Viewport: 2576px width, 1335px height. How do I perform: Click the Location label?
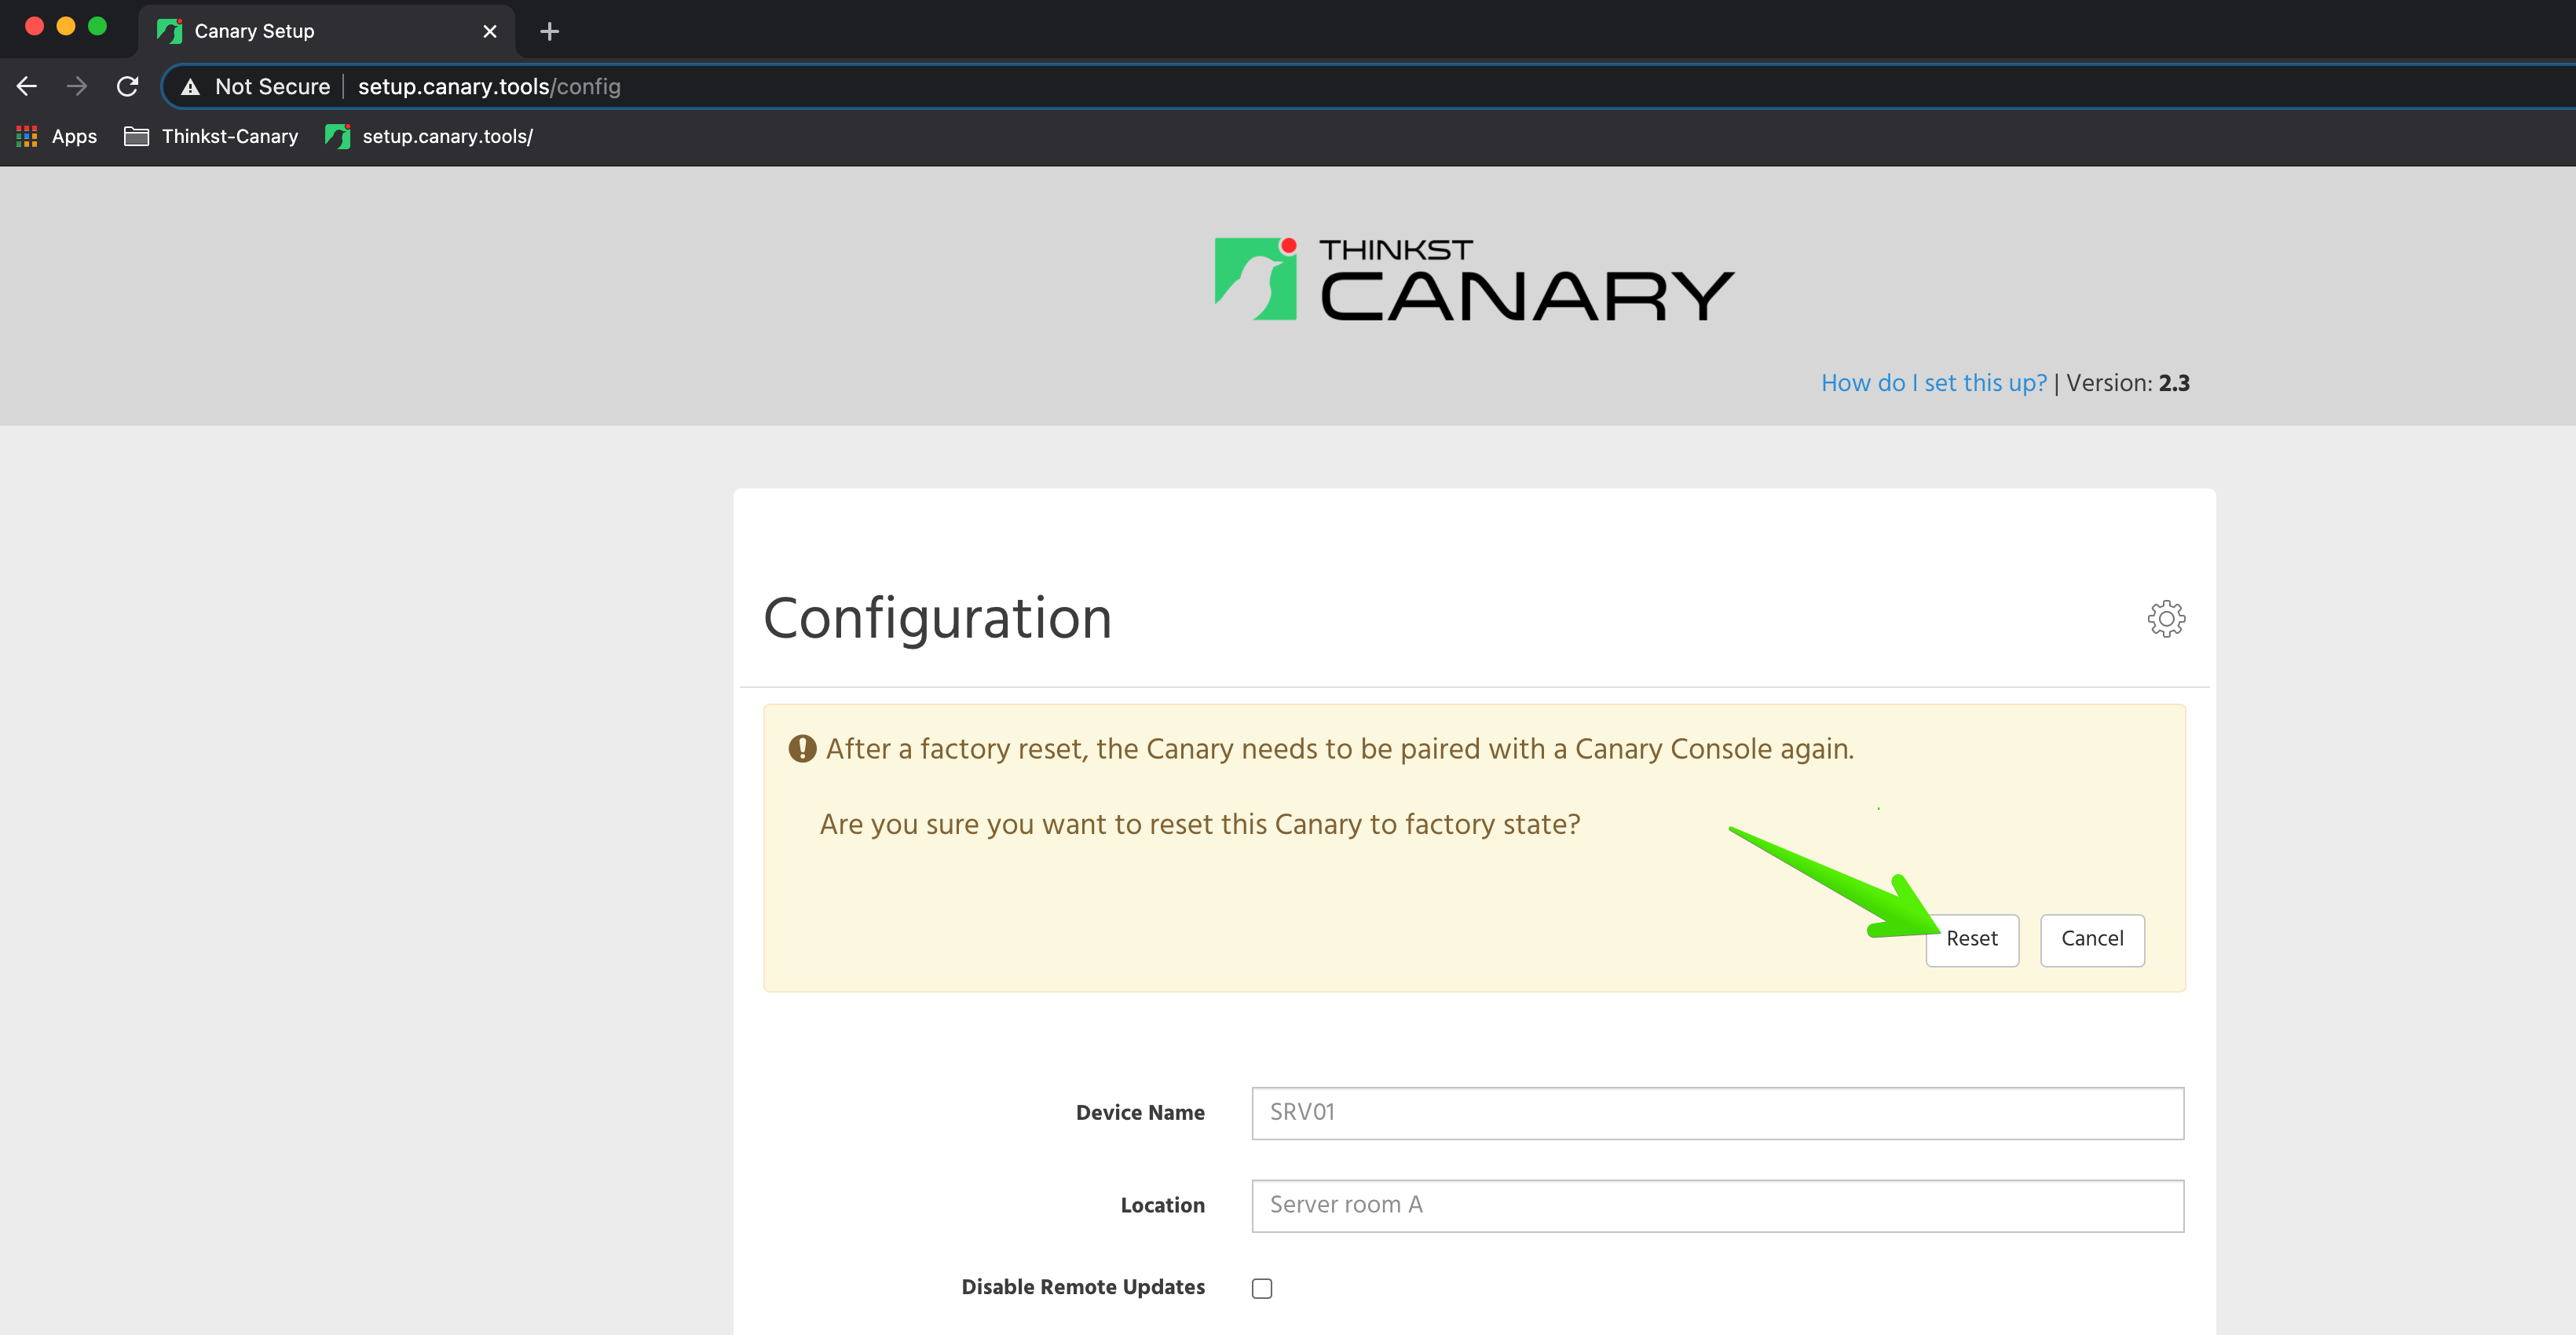pos(1162,1205)
